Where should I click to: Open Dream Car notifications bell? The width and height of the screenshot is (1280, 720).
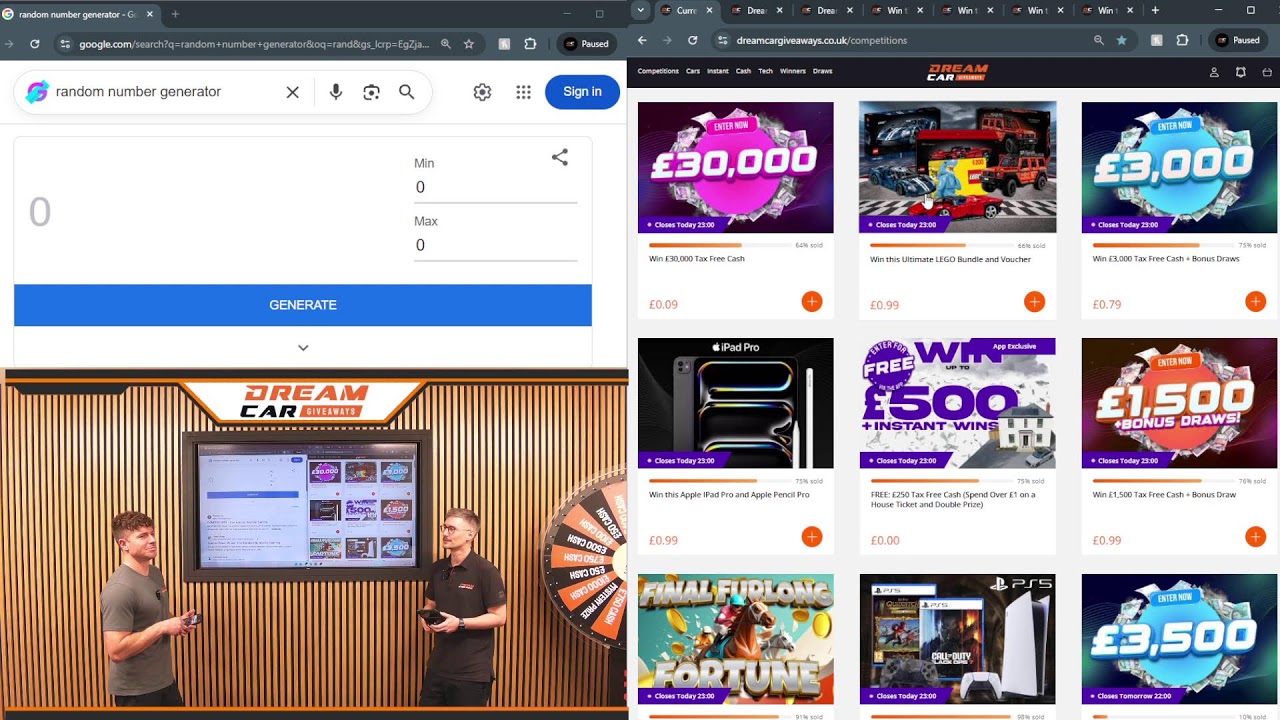(1241, 72)
